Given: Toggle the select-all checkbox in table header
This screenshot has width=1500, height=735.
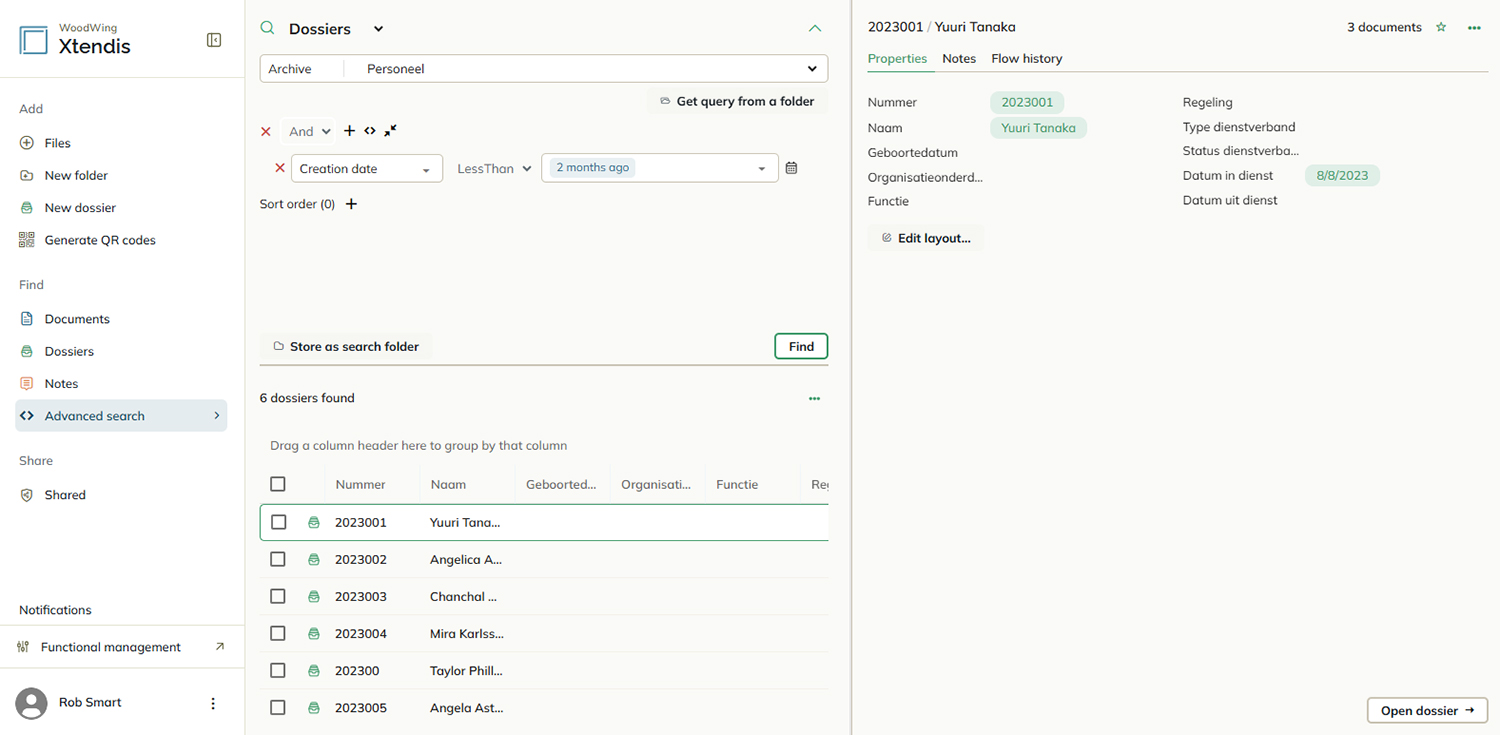Looking at the screenshot, I should (278, 484).
